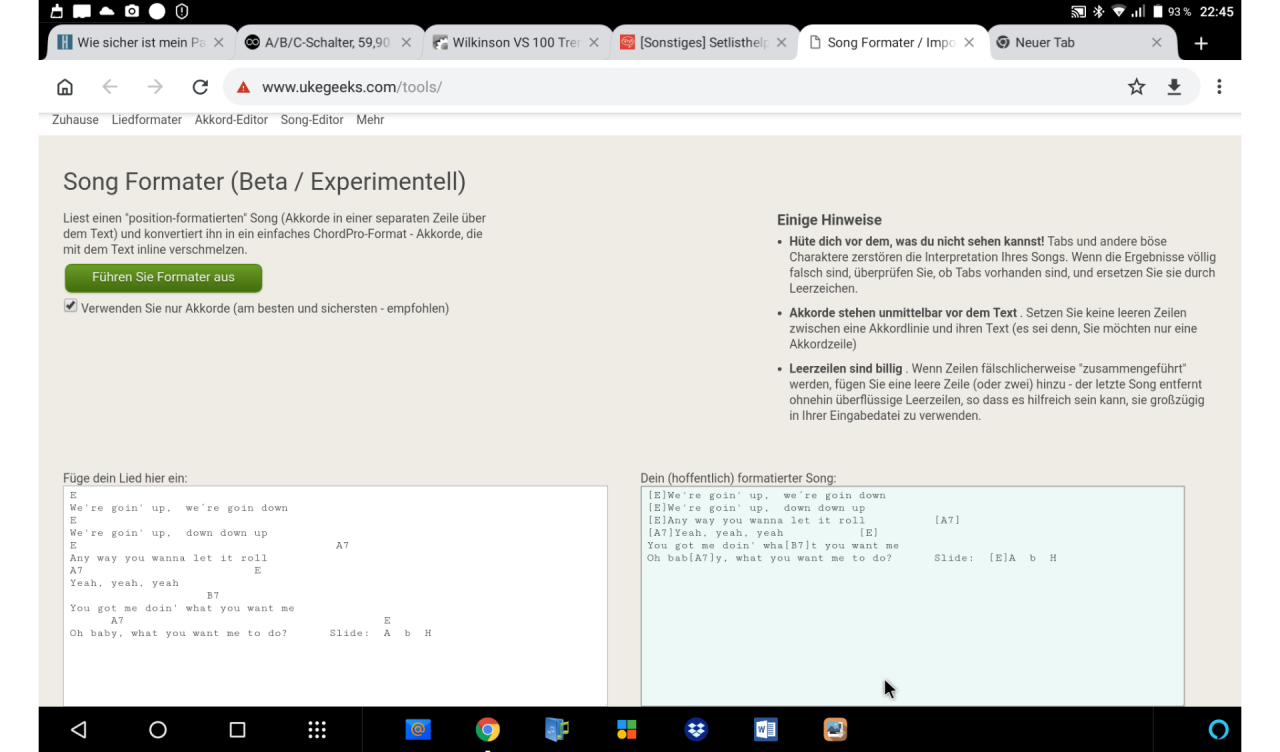Open Chrome from the taskbar
Image resolution: width=1280 pixels, height=752 pixels.
tap(488, 730)
